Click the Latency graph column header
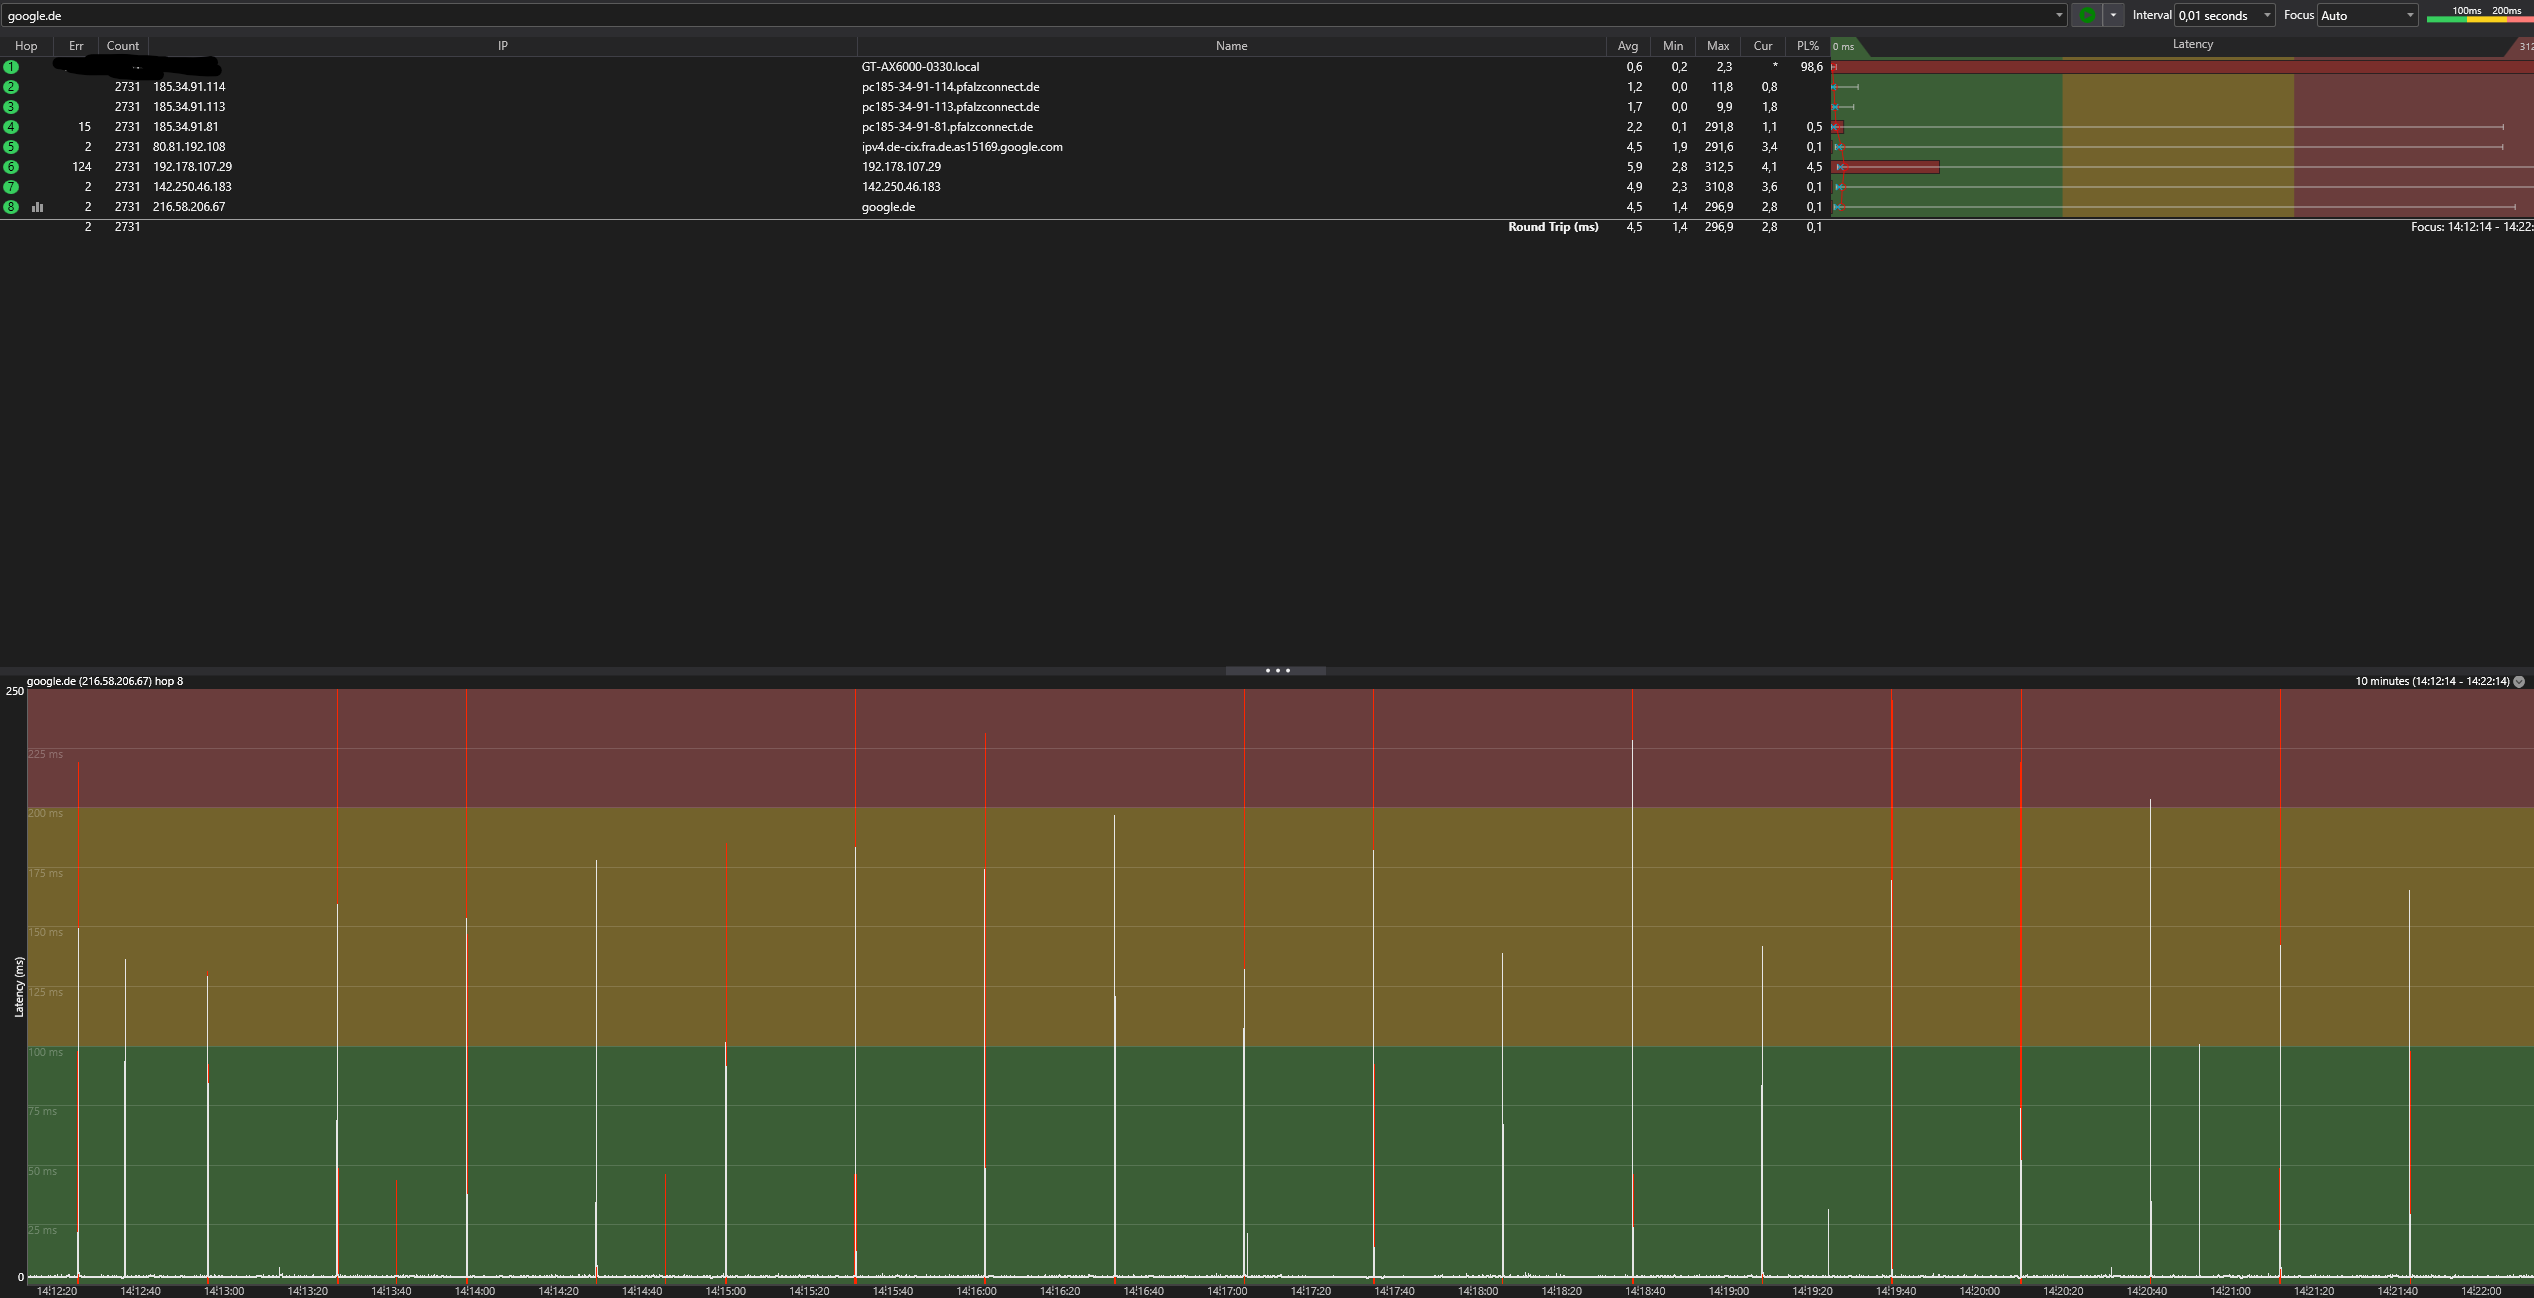 click(x=2192, y=45)
